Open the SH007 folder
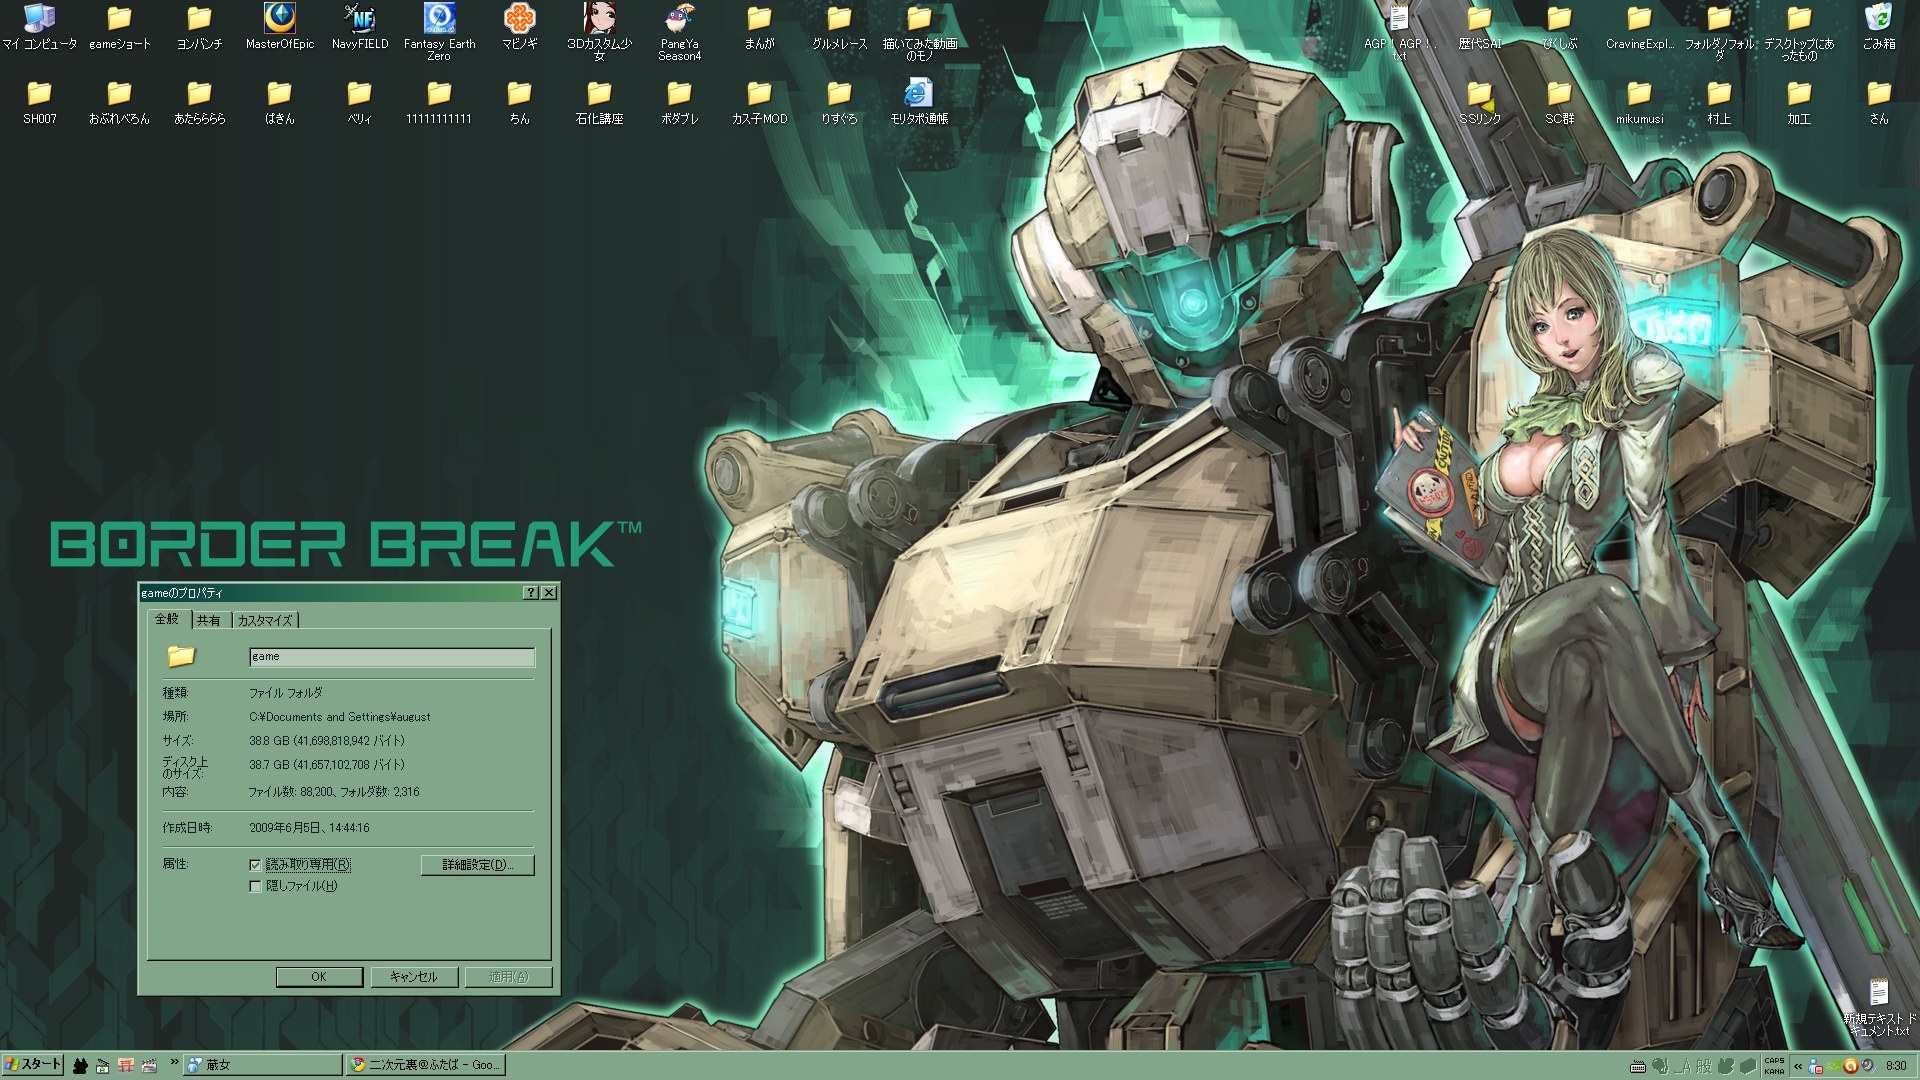The width and height of the screenshot is (1920, 1080). coord(39,102)
